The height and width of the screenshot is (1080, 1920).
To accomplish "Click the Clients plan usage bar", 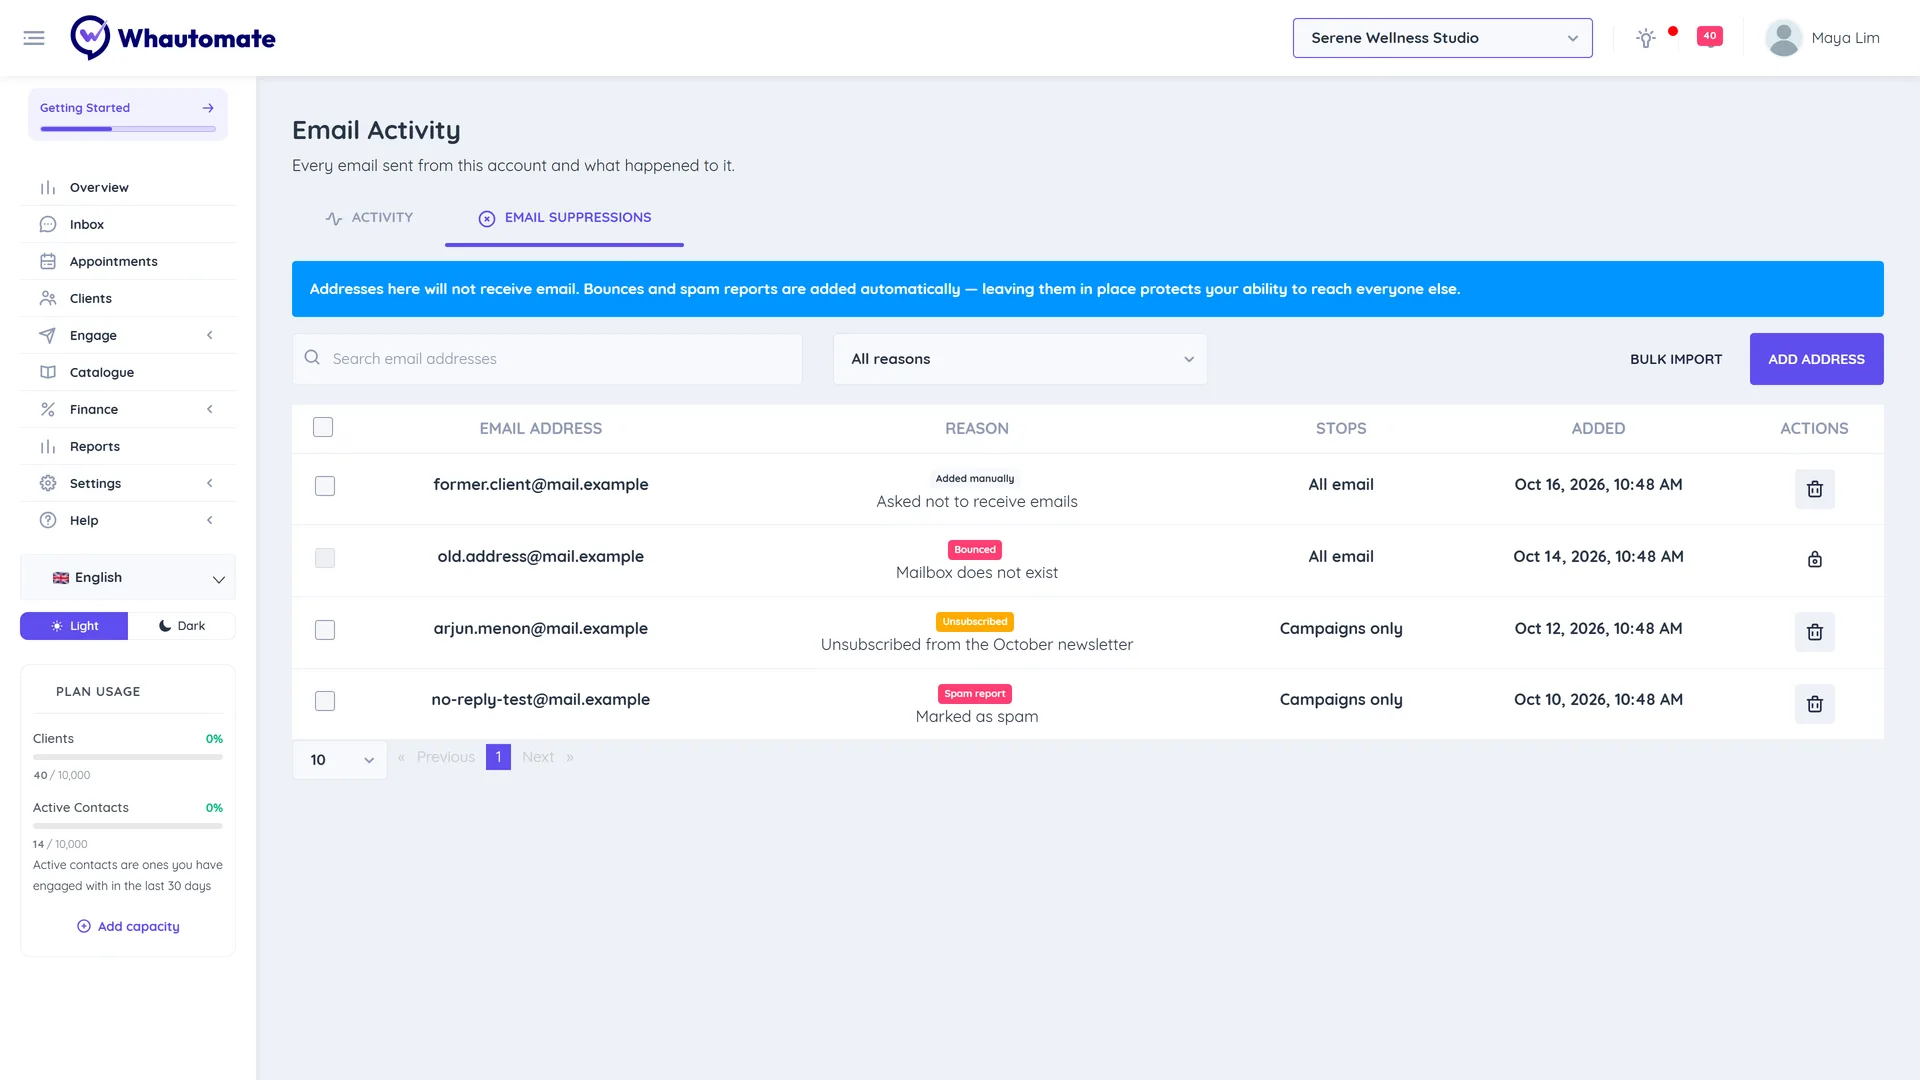I will coord(128,757).
